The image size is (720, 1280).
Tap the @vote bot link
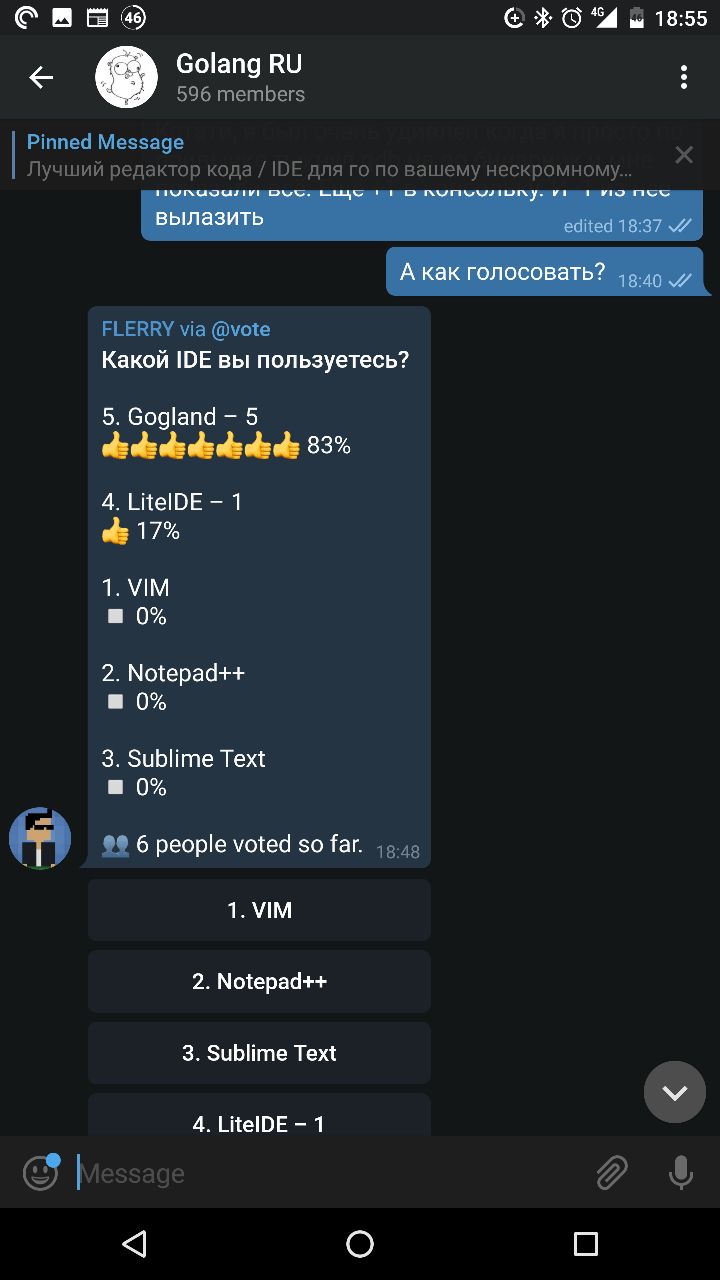click(x=240, y=329)
